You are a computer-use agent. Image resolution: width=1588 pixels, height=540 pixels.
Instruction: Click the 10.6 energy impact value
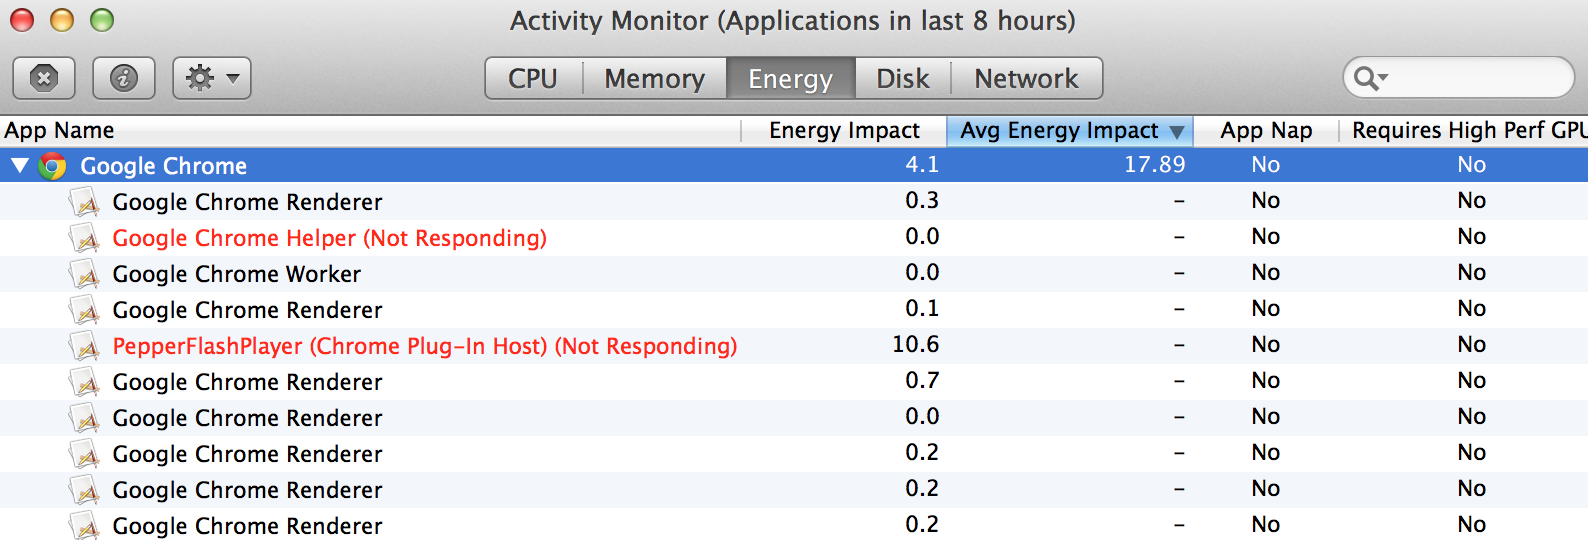tap(915, 345)
